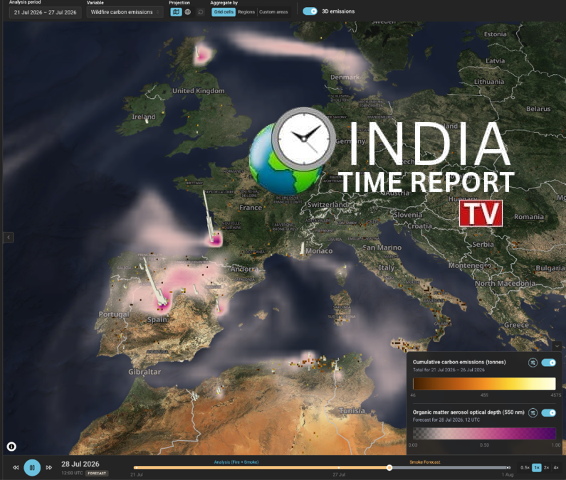Pause the timeline playback
566x480 pixels.
coord(32,467)
